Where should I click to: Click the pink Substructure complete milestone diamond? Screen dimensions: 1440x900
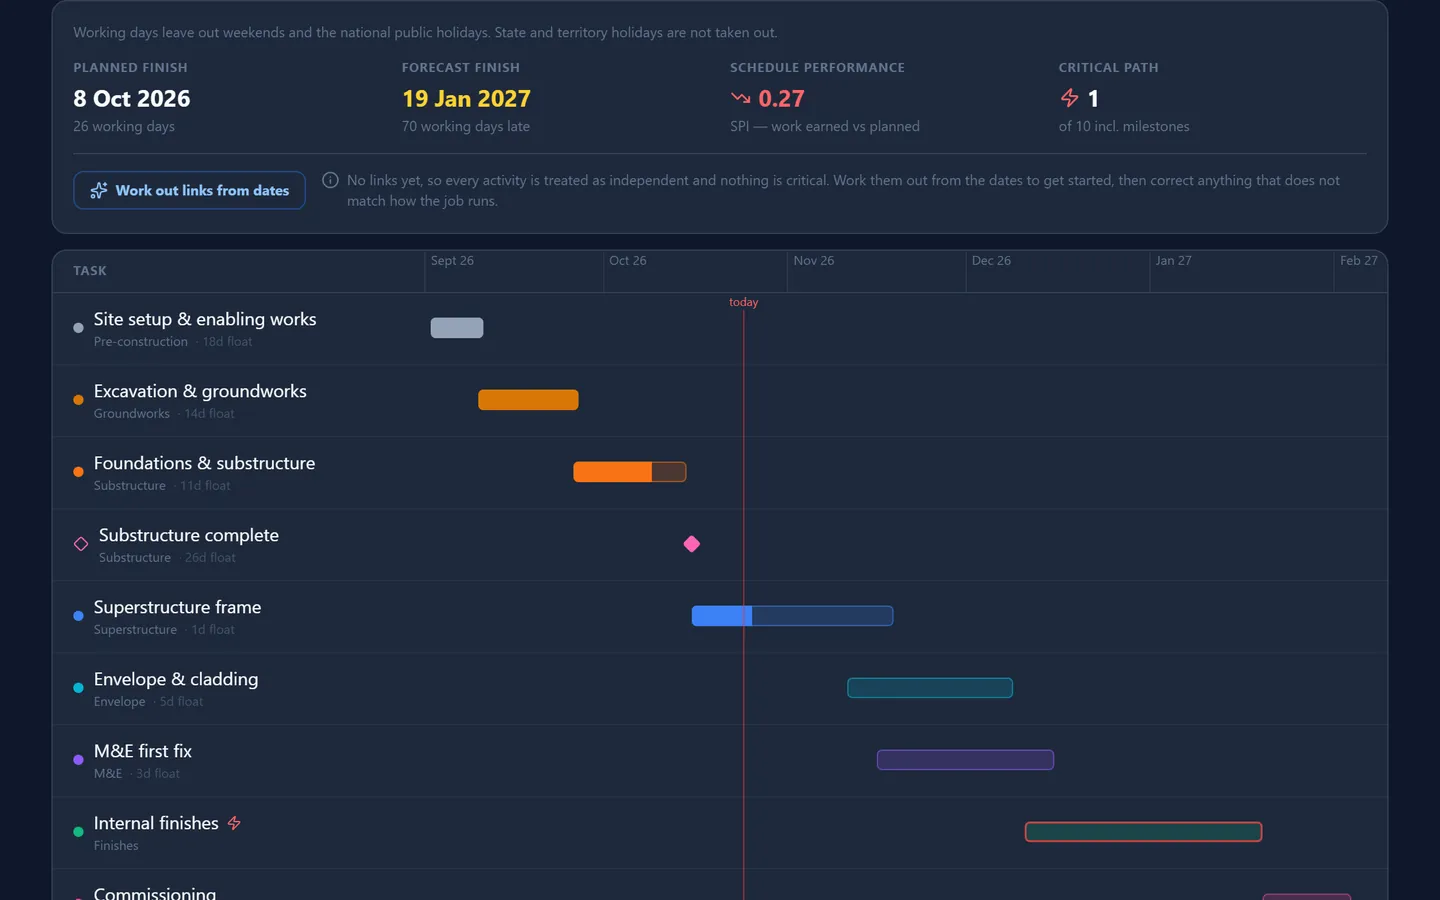[x=691, y=544]
